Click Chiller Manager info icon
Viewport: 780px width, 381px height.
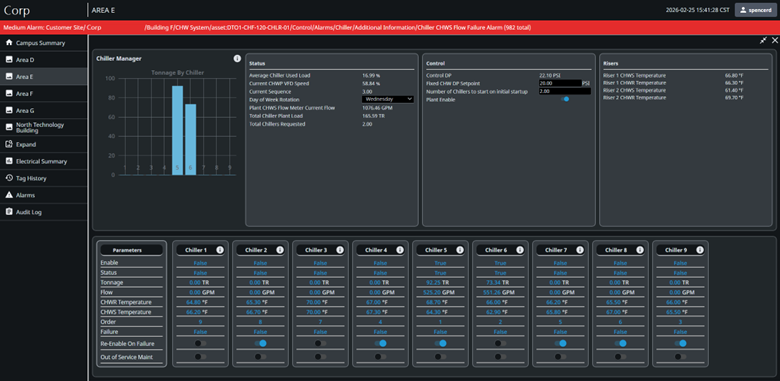tap(237, 59)
